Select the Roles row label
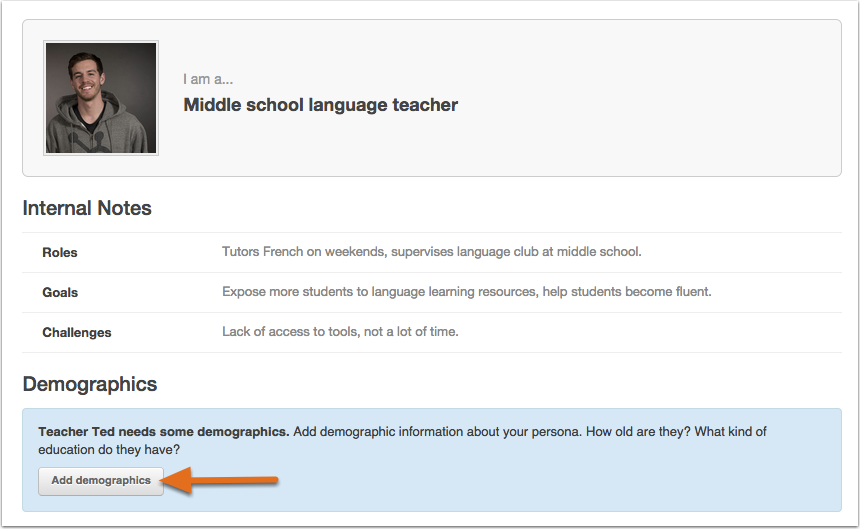Viewport: 860px width, 529px height. tap(60, 252)
